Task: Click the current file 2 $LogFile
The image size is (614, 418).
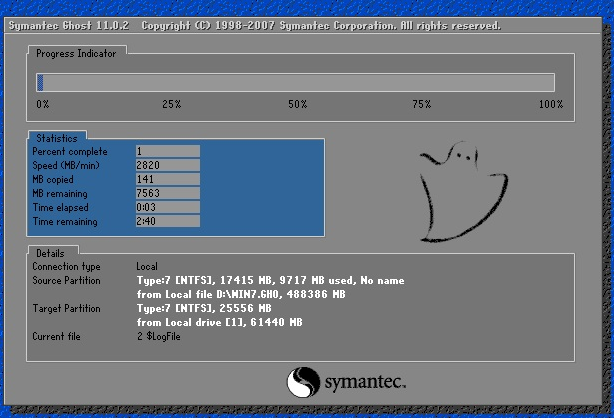Action: (159, 337)
